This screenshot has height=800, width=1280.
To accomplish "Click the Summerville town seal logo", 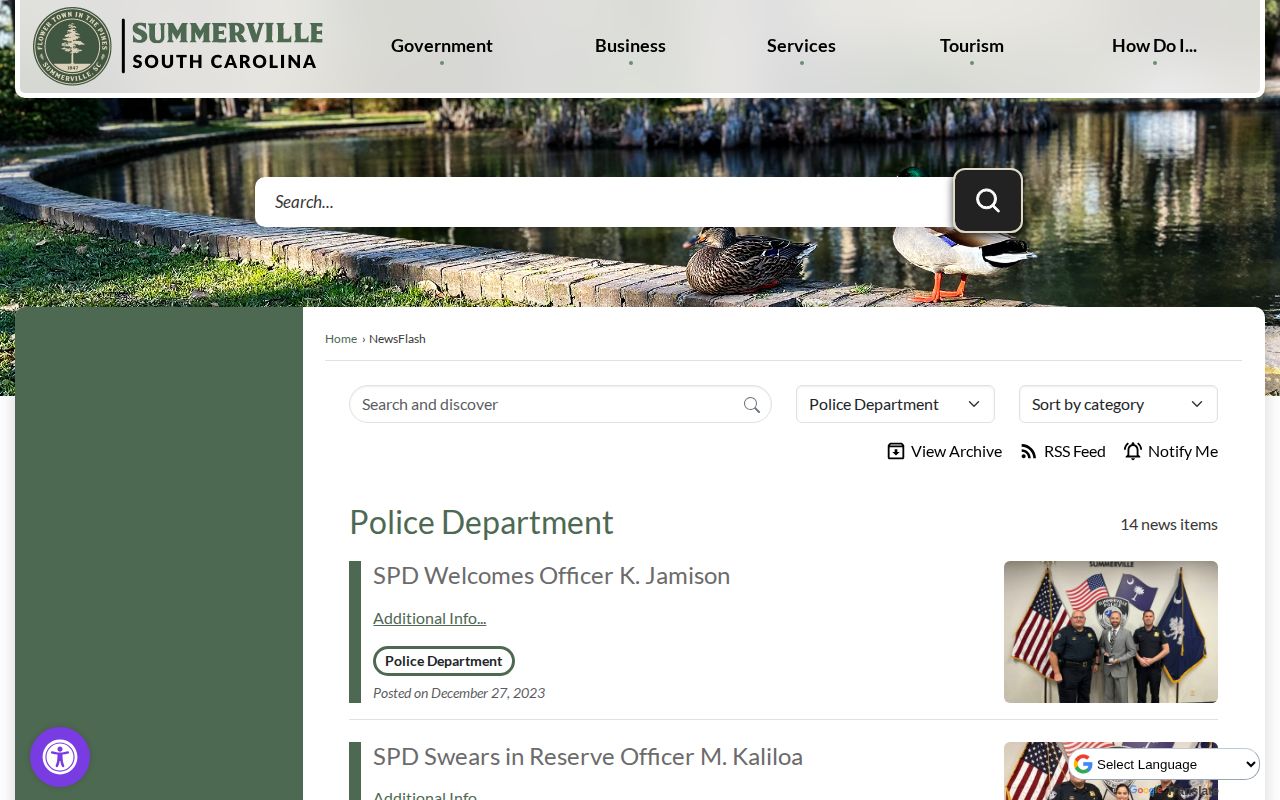I will point(72,46).
